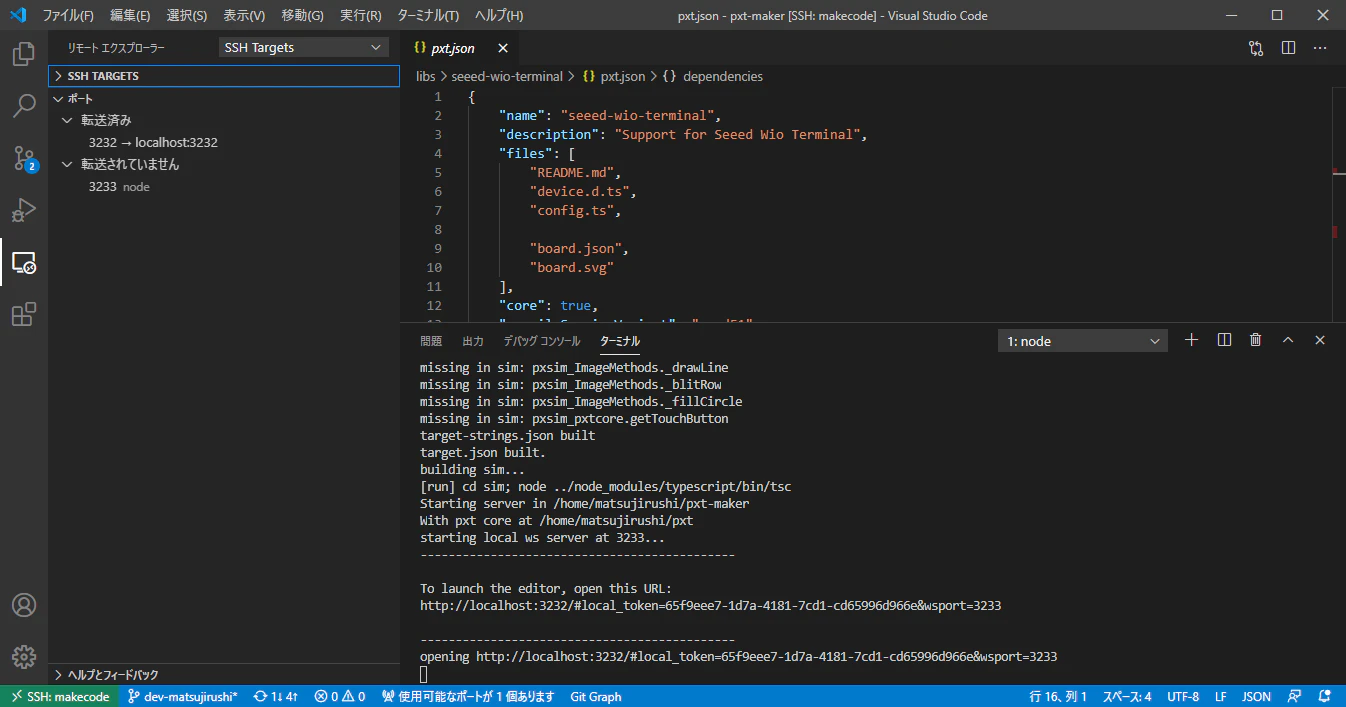Switch to the デバッグ コンソール tab
The height and width of the screenshot is (707, 1346).
(542, 341)
